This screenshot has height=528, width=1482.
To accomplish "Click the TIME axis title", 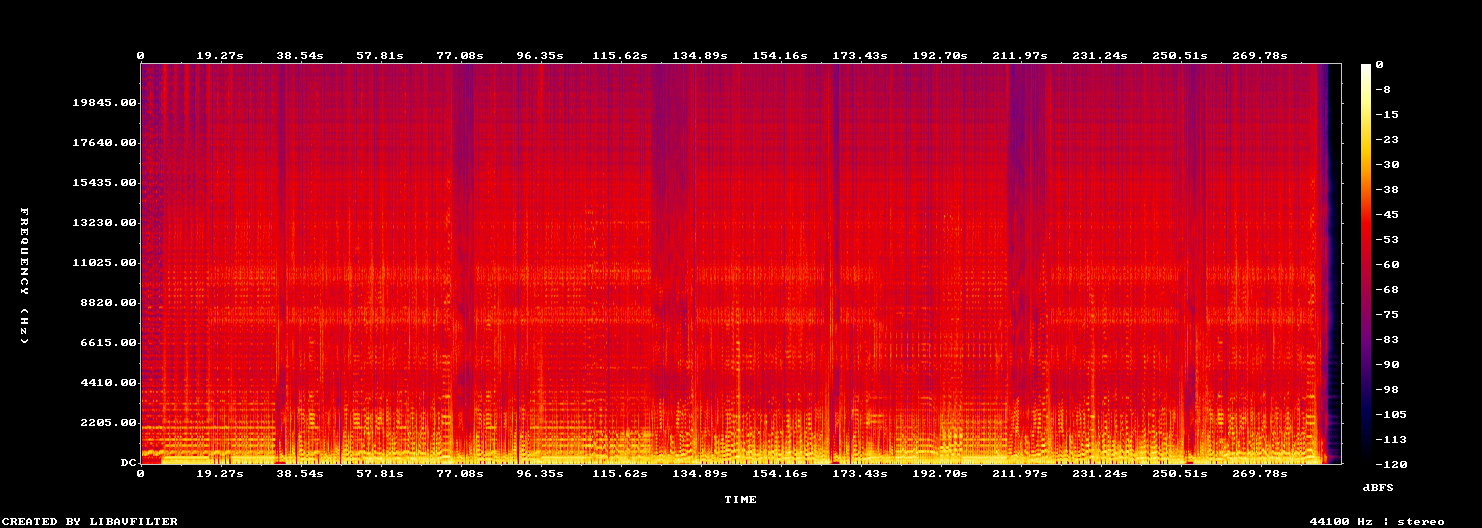I will [x=740, y=499].
